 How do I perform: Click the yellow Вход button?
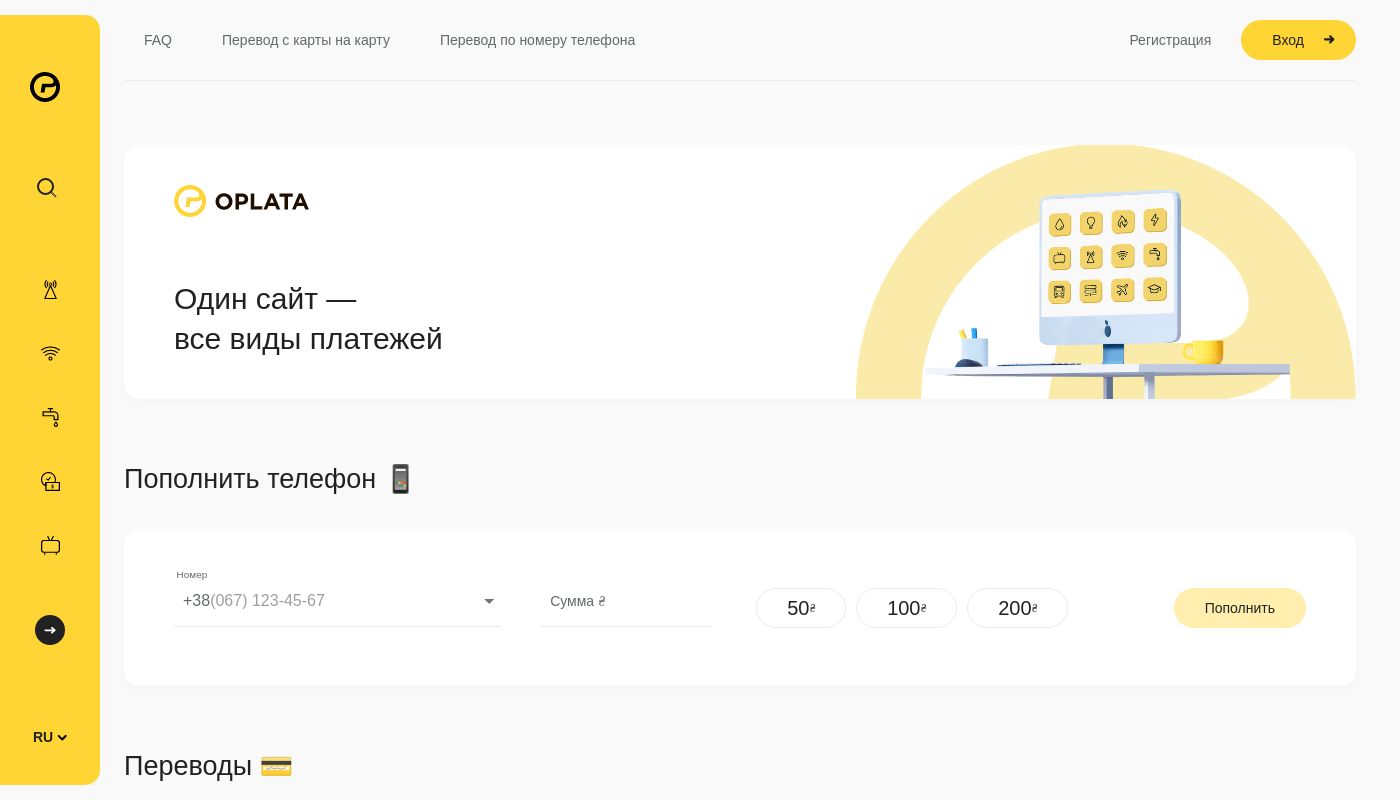1298,40
